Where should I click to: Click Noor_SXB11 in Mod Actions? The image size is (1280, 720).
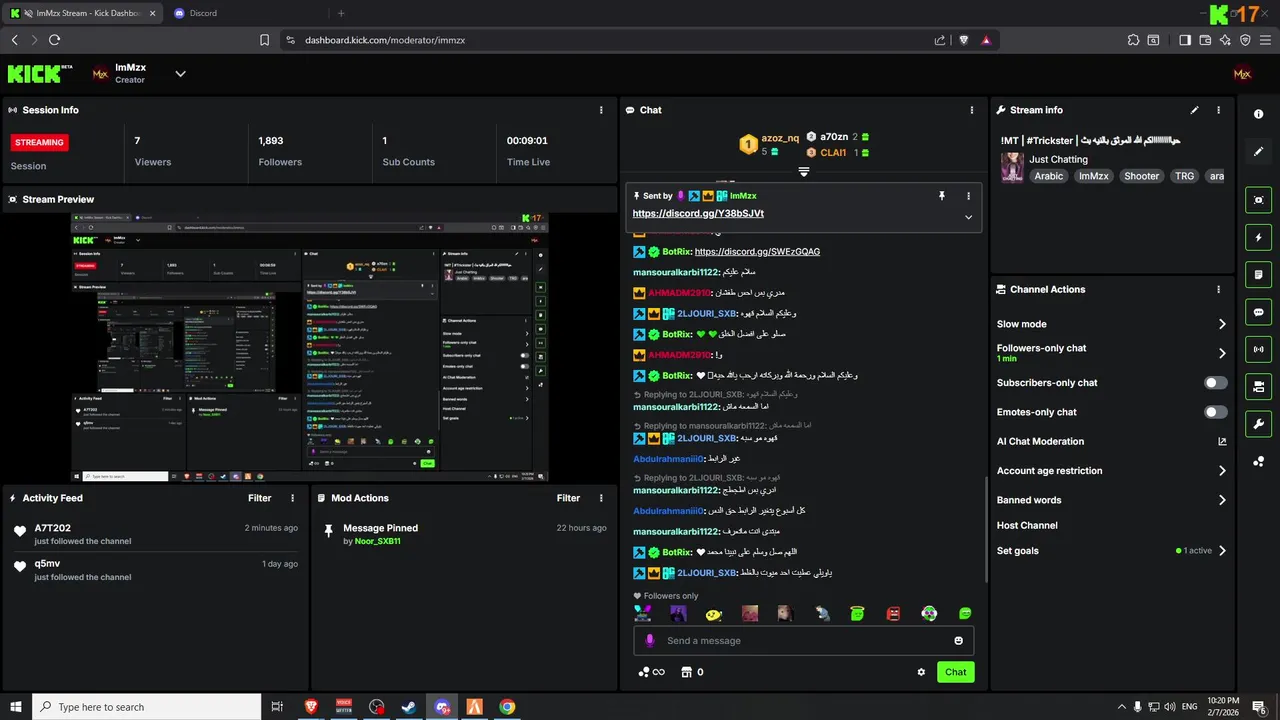click(378, 541)
